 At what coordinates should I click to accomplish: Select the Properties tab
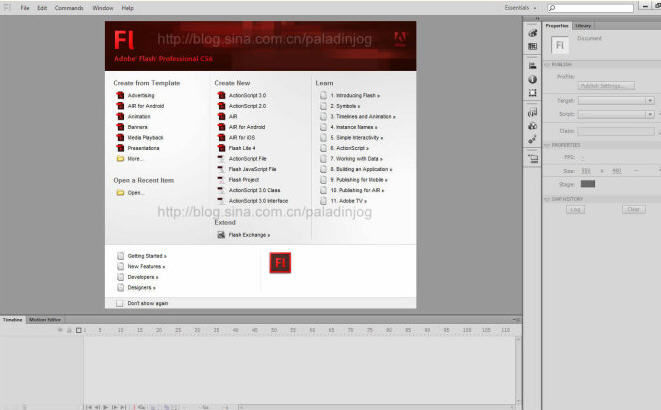coord(557,26)
